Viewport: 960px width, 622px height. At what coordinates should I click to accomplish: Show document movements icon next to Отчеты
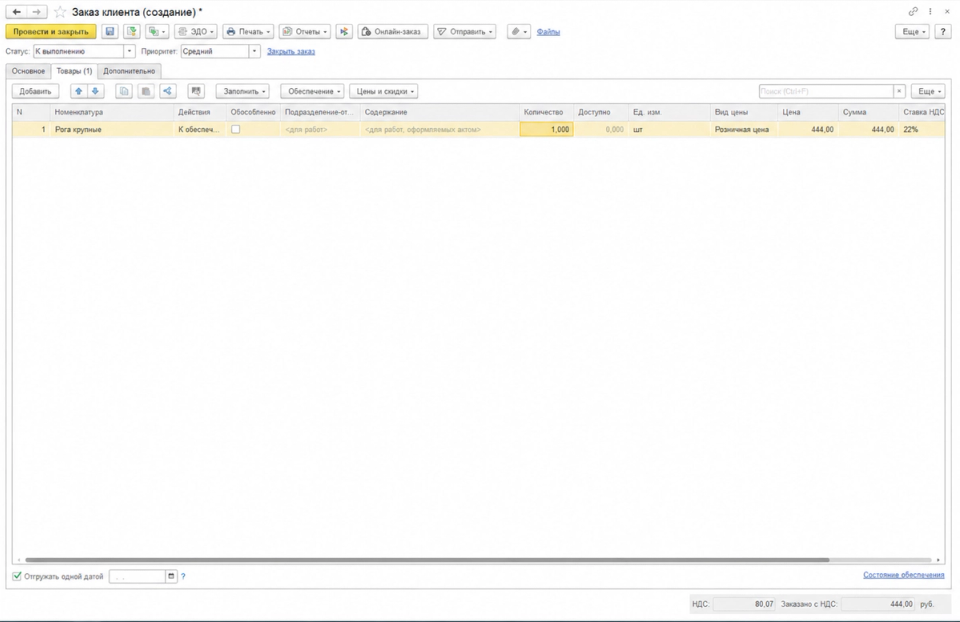pyautogui.click(x=344, y=31)
